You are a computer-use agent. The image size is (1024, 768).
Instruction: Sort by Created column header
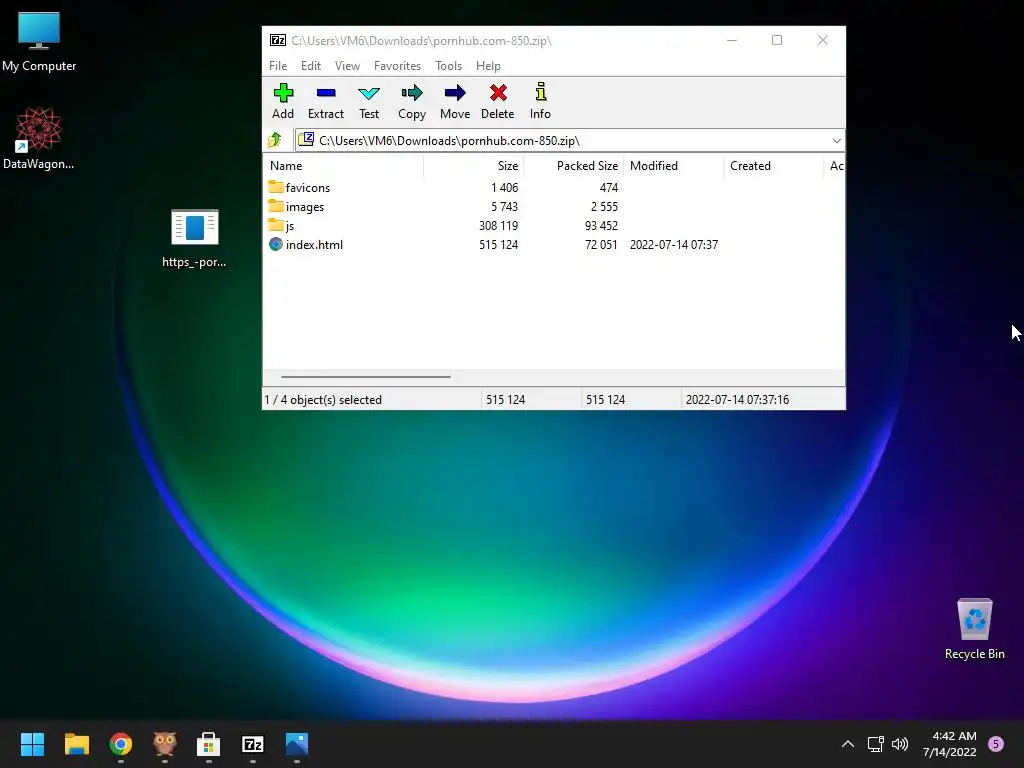tap(773, 166)
